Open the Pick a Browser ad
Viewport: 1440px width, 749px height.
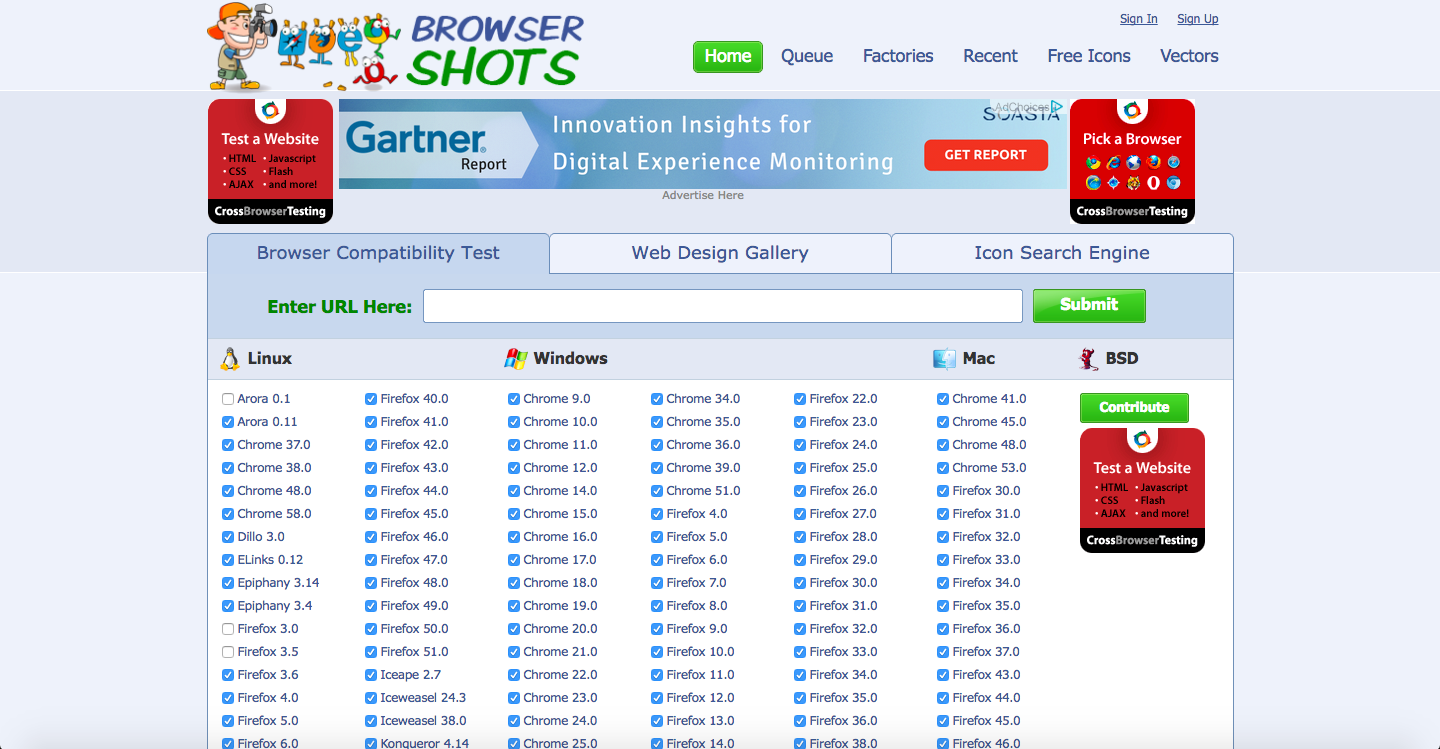pyautogui.click(x=1132, y=161)
